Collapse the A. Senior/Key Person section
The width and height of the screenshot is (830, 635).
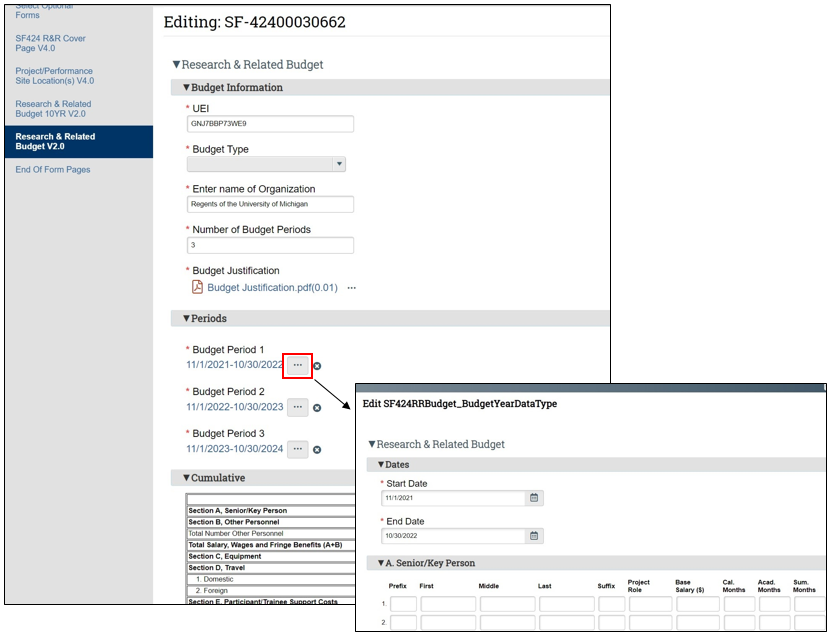[381, 563]
